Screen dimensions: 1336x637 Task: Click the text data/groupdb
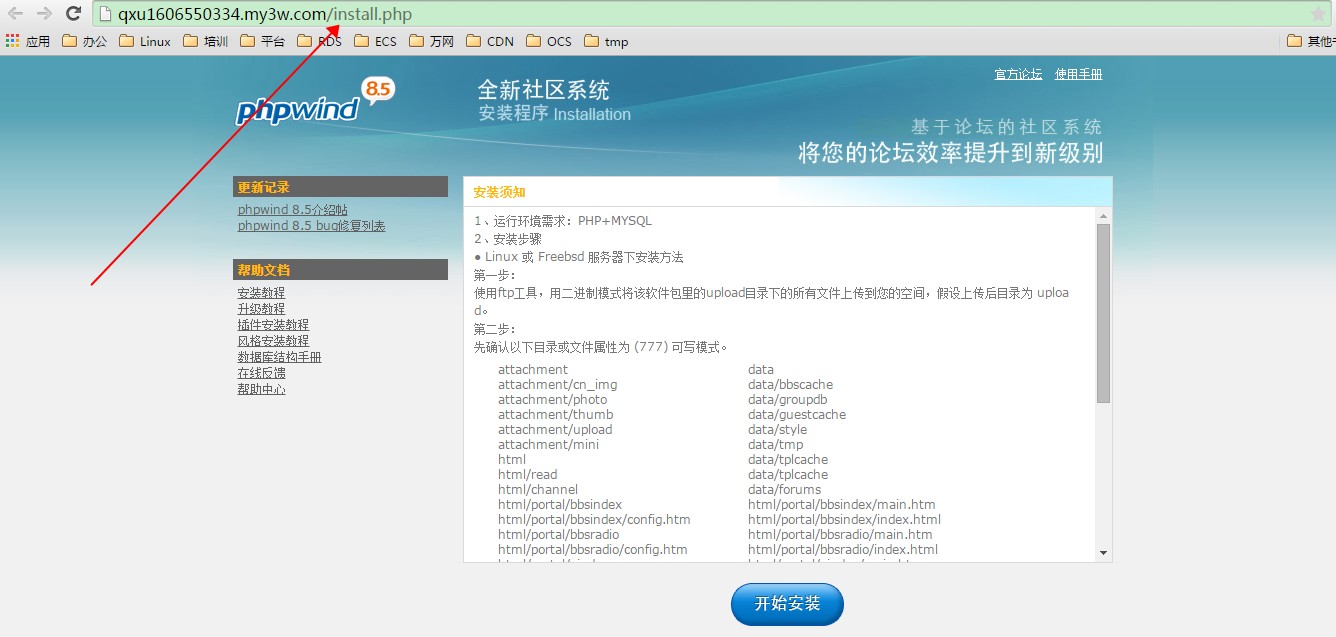pos(787,400)
